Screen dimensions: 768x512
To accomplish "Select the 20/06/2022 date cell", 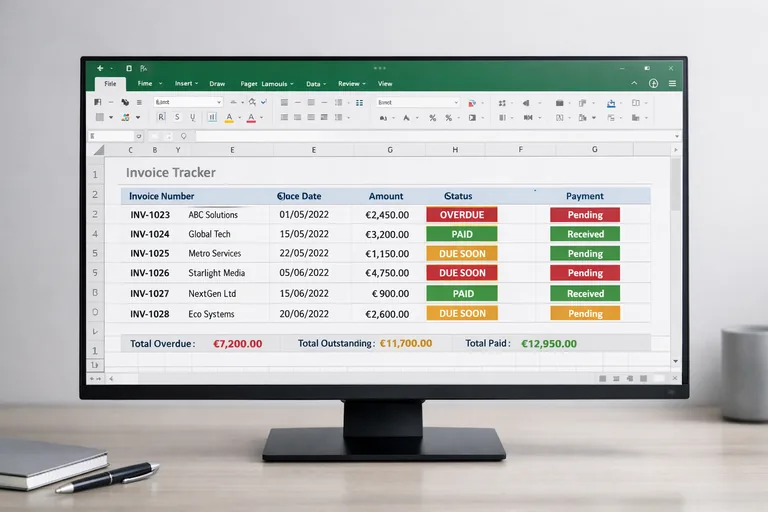I will coord(304,314).
